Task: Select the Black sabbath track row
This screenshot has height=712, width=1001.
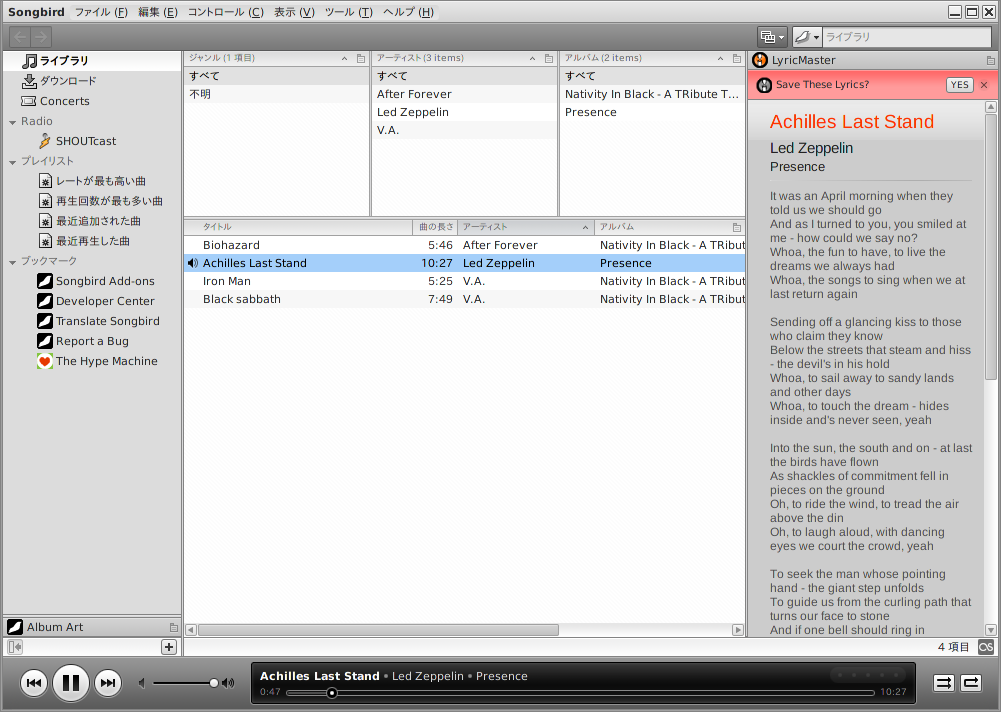Action: (465, 299)
